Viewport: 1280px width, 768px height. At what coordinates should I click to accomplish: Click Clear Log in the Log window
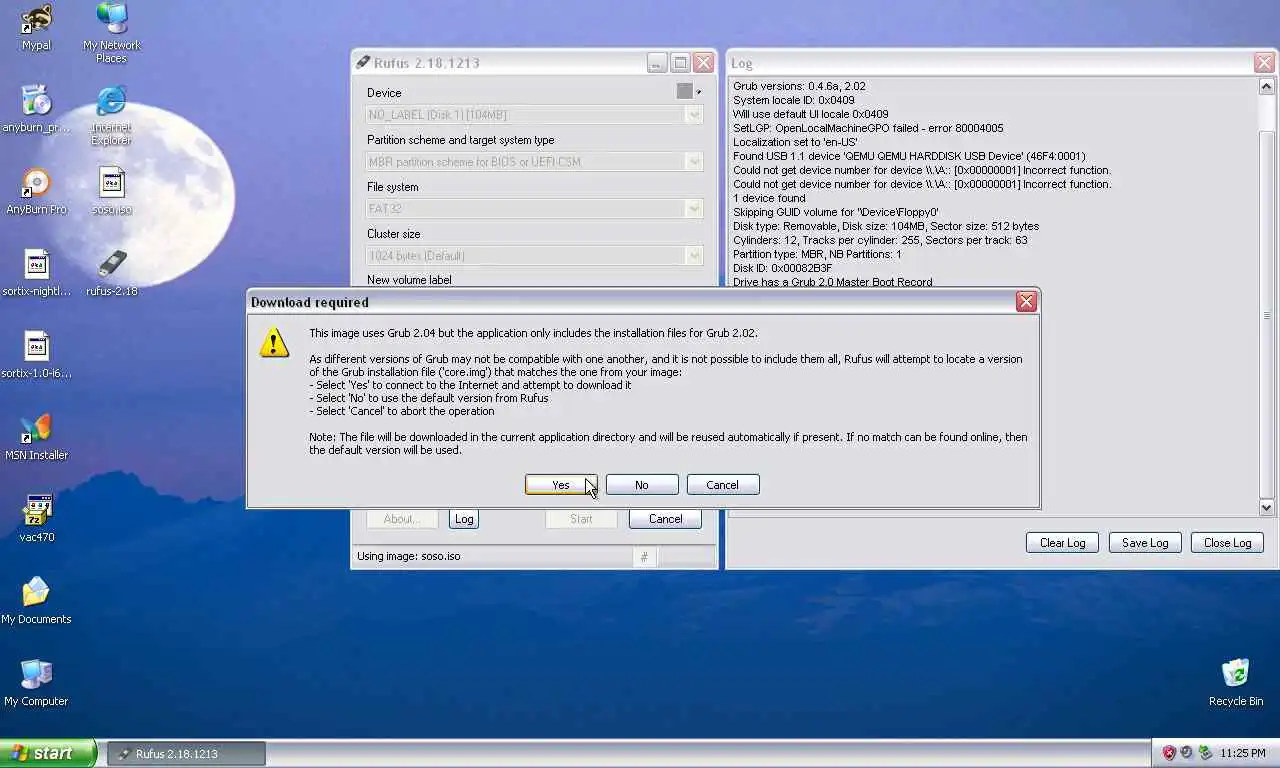tap(1062, 543)
